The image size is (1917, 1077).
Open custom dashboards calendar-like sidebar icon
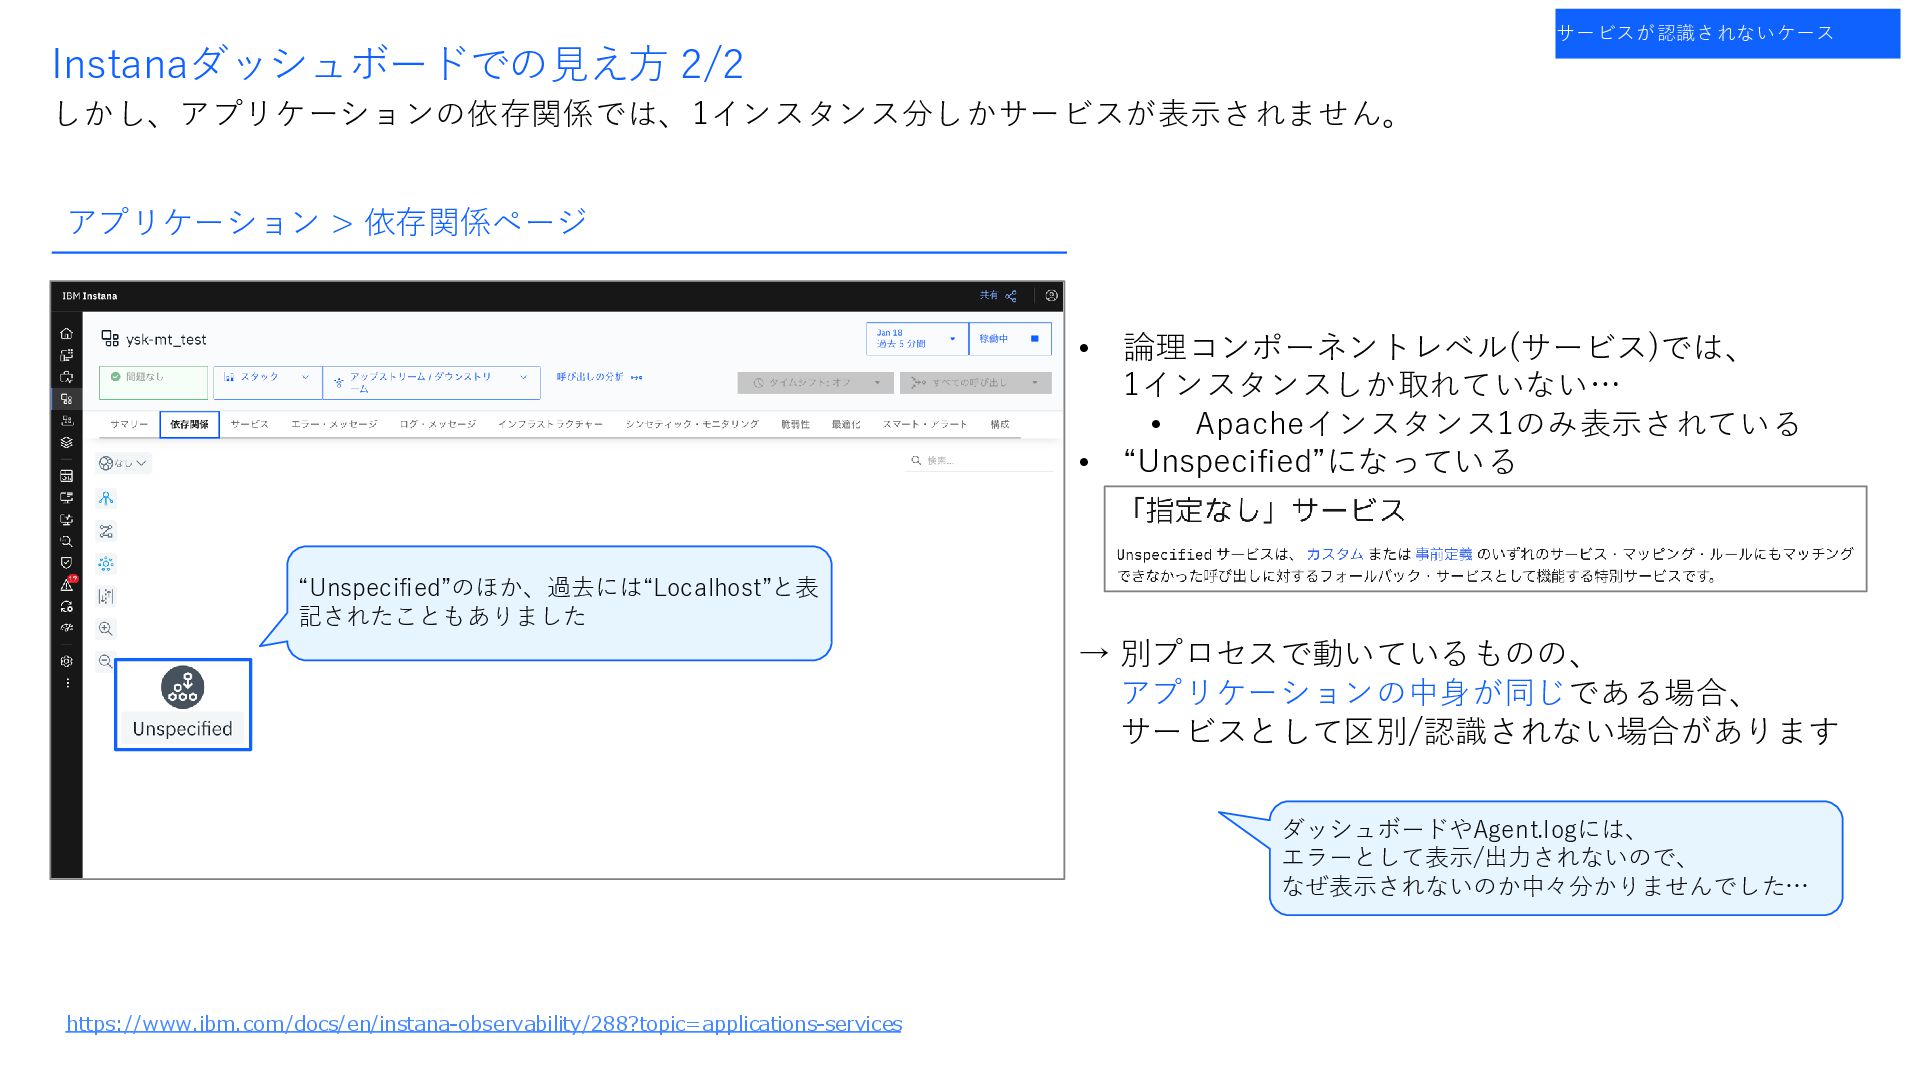tap(66, 476)
